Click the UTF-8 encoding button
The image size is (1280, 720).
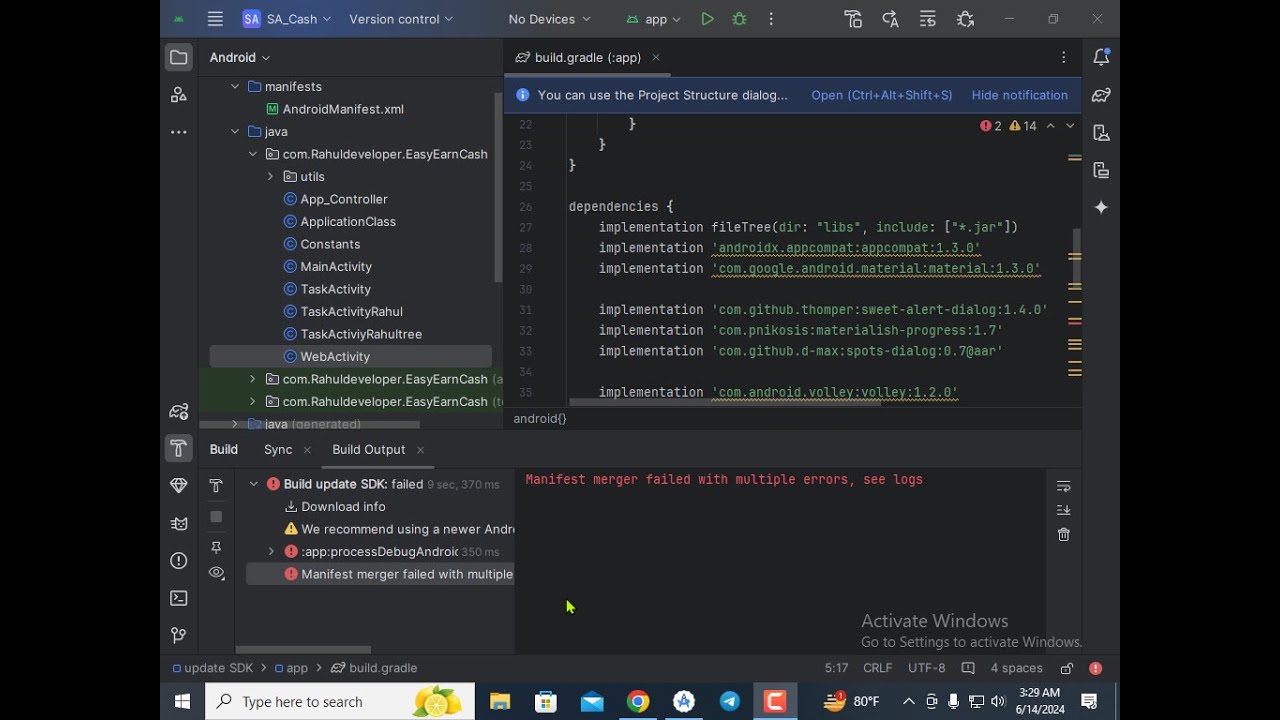(927, 668)
